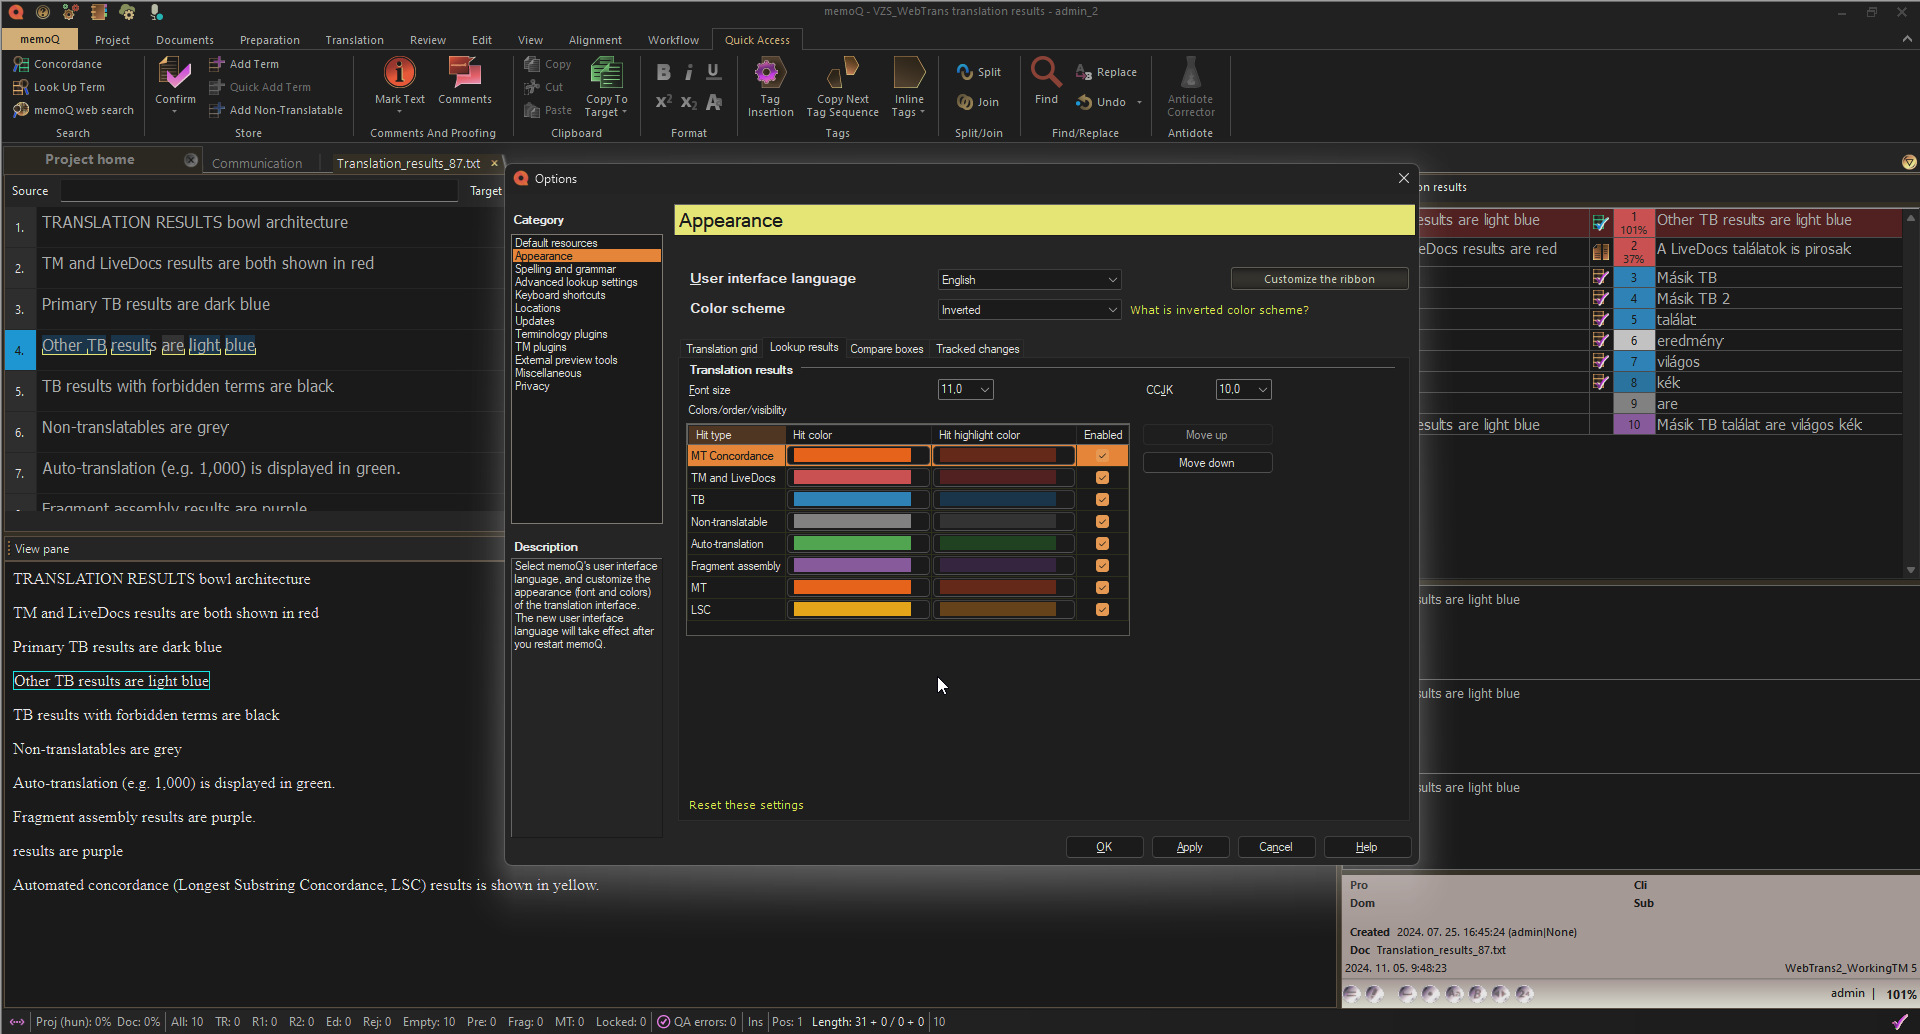Pick the TB hit color swatch
This screenshot has width=1920, height=1034.
click(857, 498)
